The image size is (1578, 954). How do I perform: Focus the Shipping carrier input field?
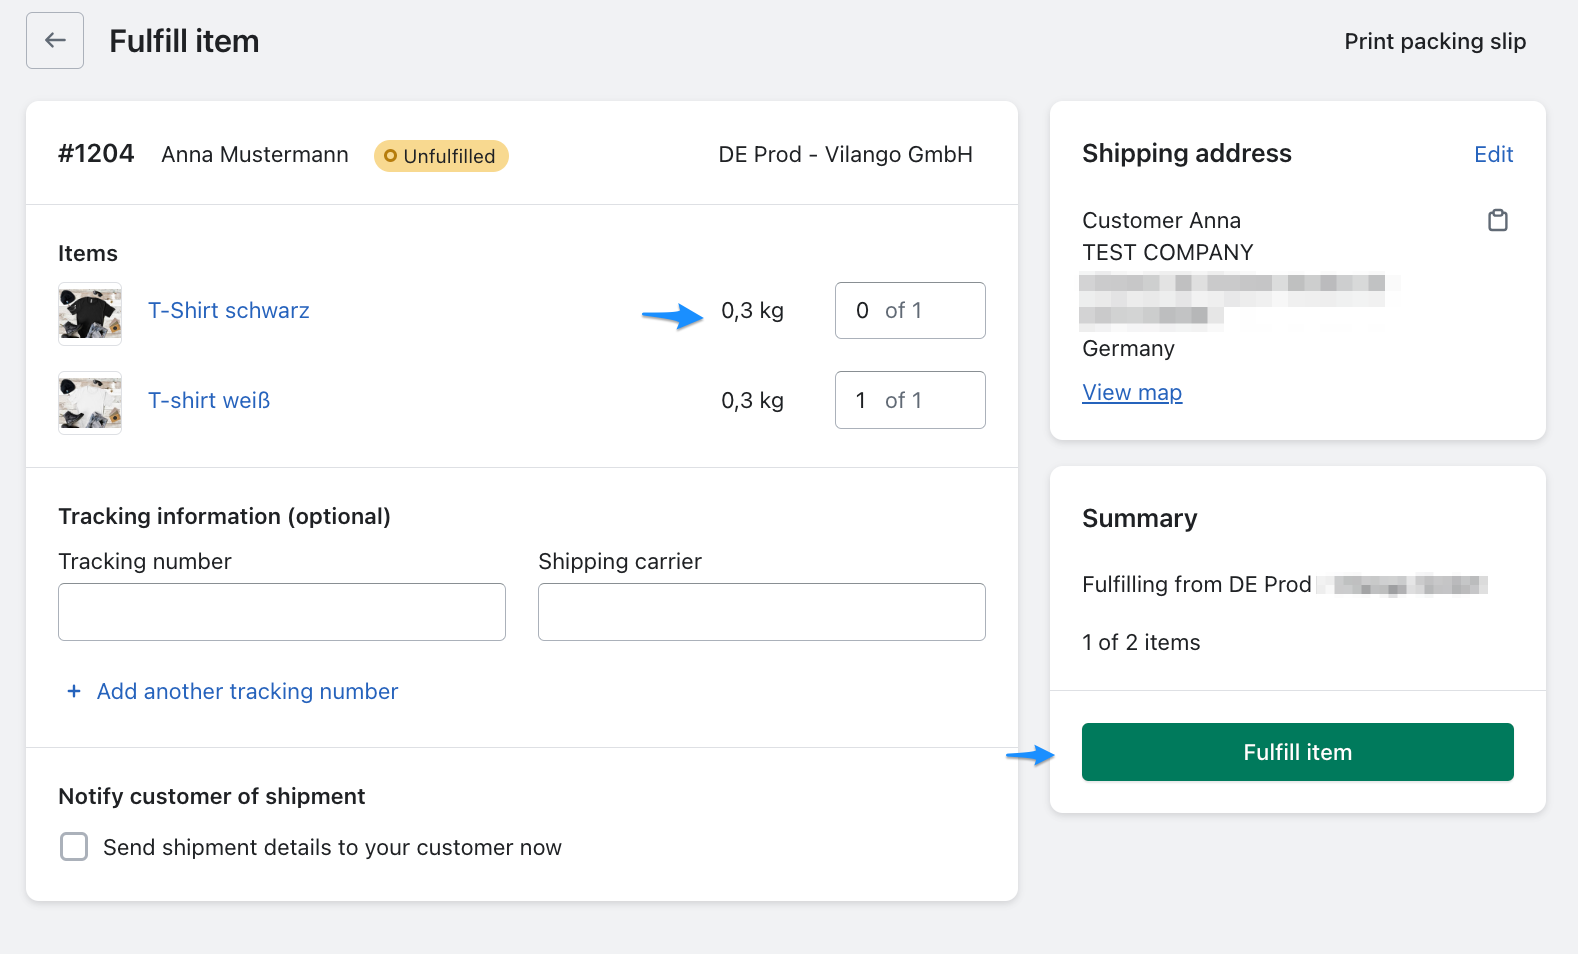pos(761,612)
